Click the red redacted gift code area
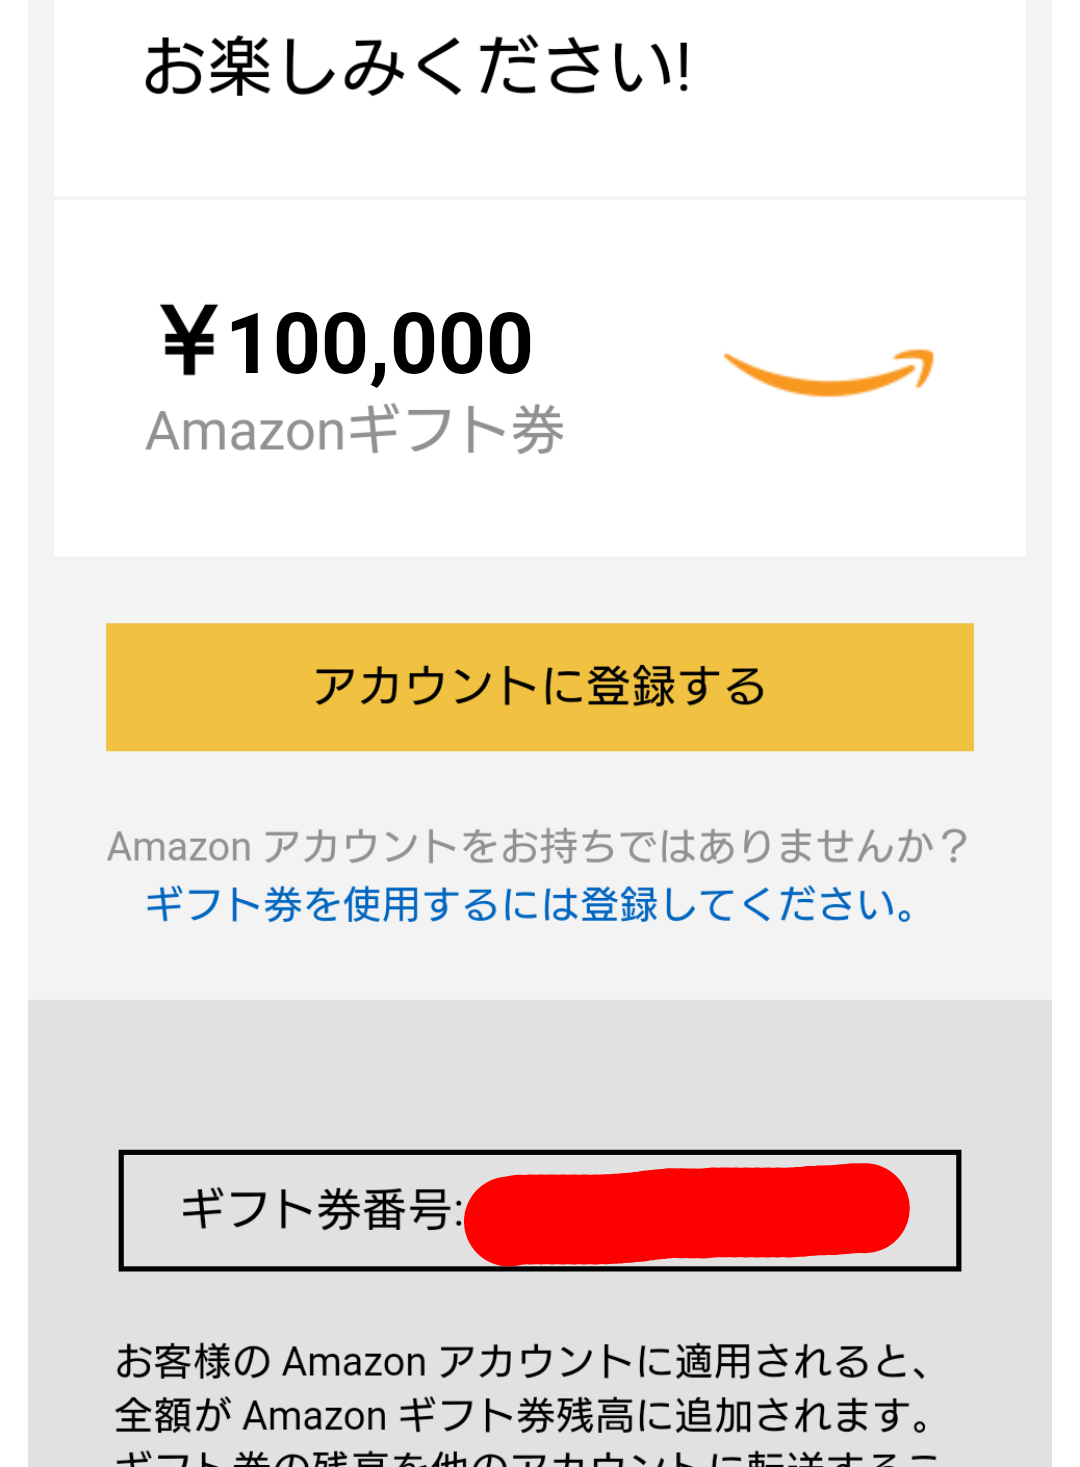 (x=686, y=1211)
